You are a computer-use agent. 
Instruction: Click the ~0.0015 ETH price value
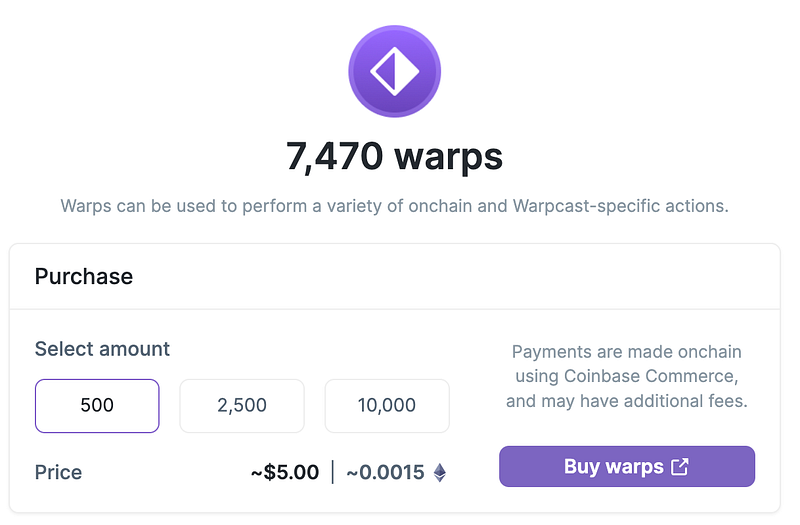click(385, 472)
